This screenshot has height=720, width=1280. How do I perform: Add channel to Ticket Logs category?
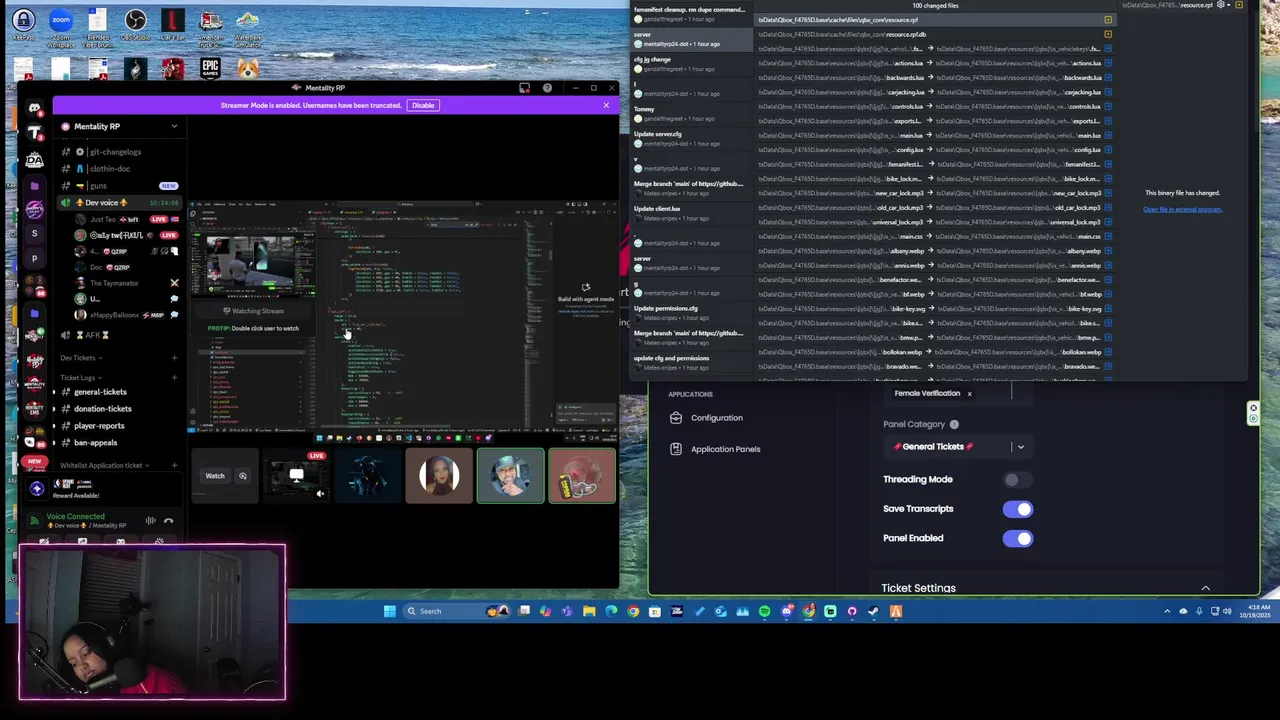tap(174, 378)
